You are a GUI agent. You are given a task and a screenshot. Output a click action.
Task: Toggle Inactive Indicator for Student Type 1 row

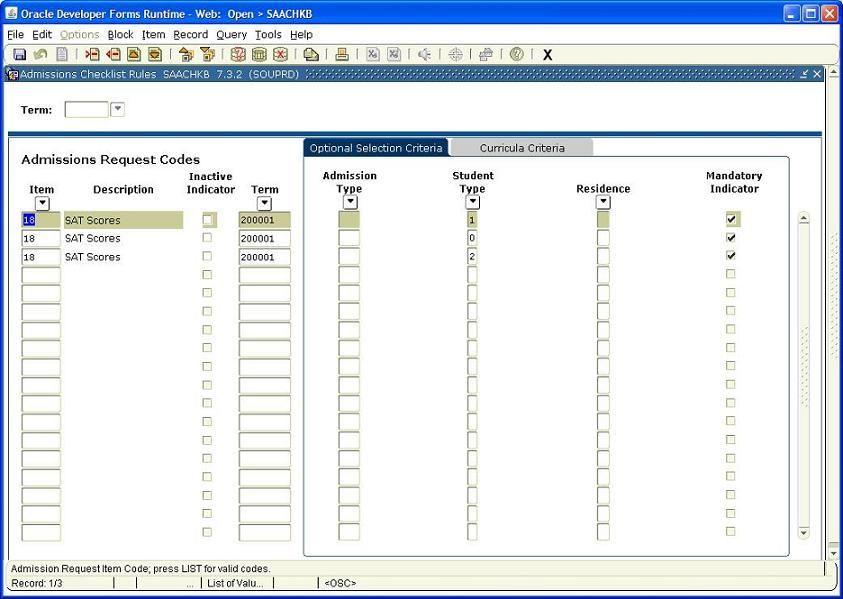208,219
